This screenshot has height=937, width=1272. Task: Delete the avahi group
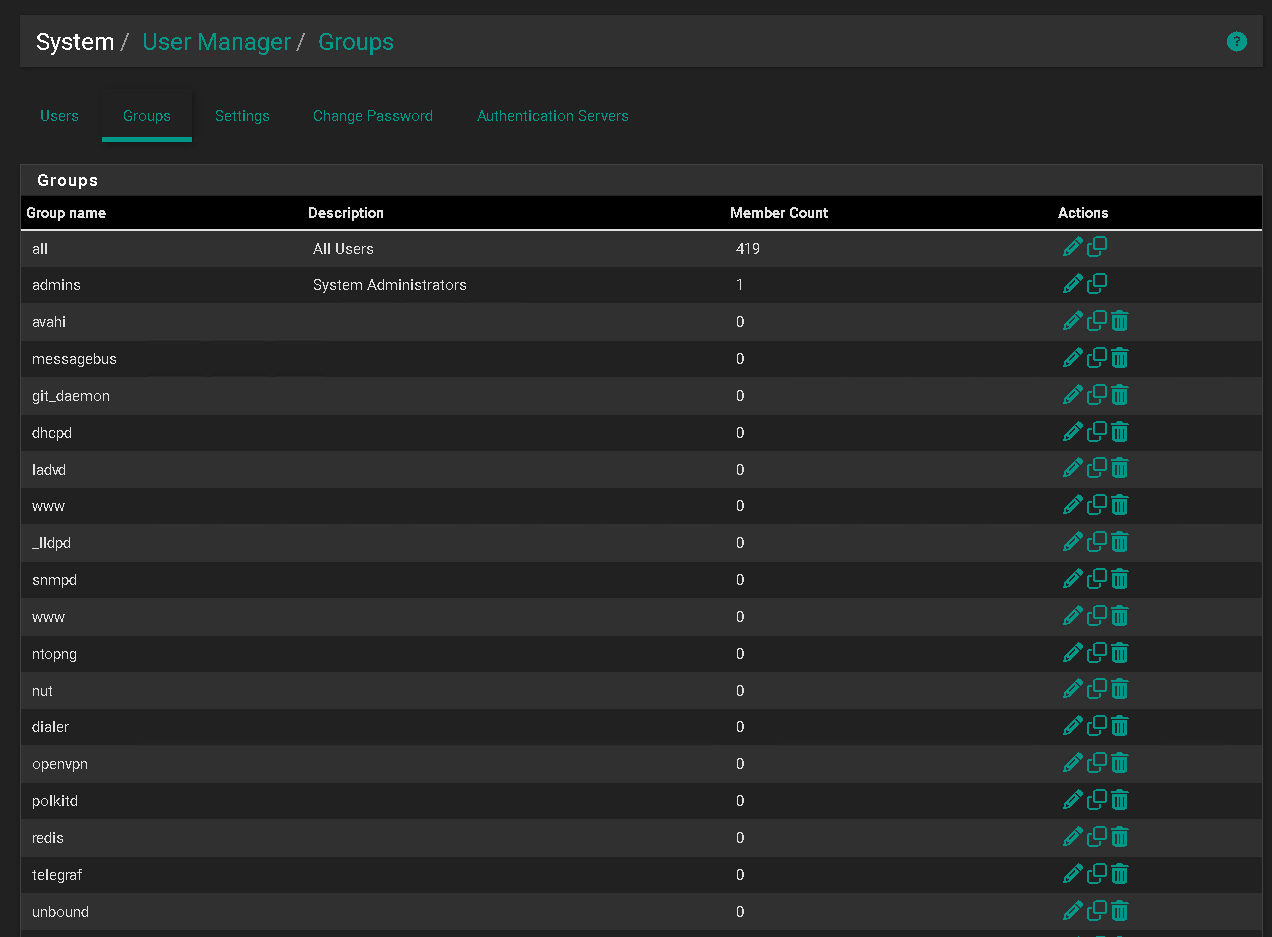click(1120, 321)
